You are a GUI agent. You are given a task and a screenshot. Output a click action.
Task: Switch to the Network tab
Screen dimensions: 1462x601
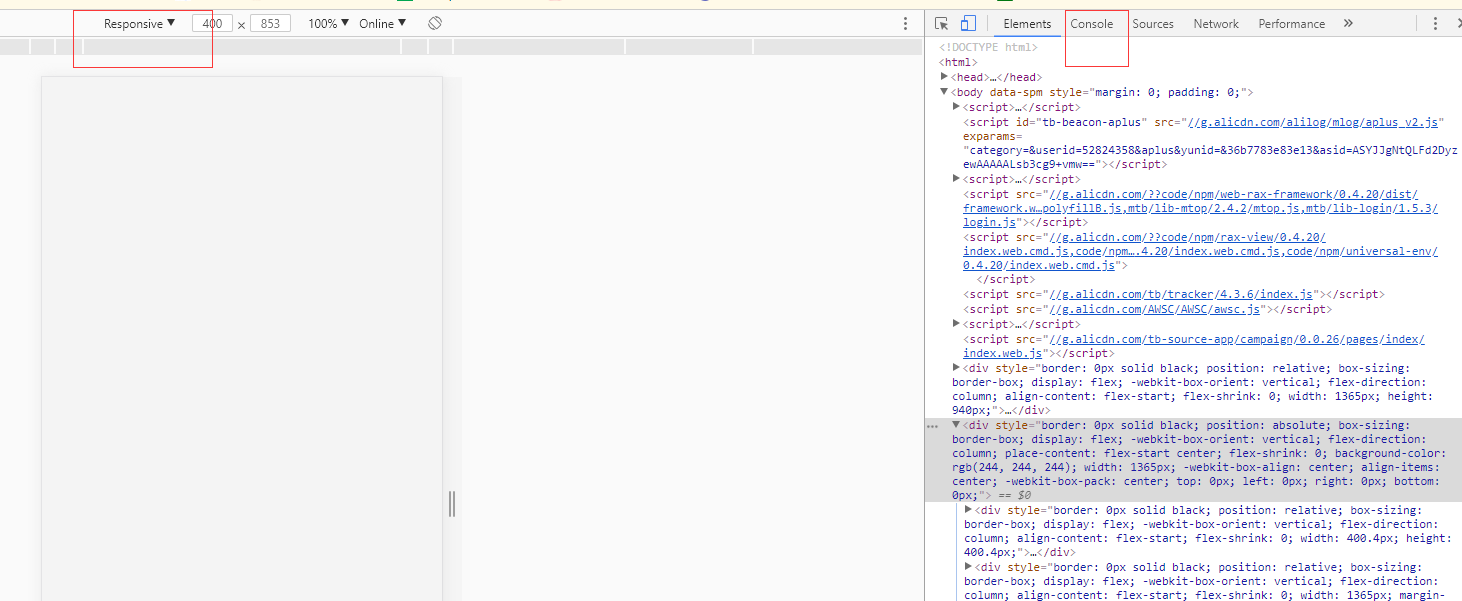click(x=1216, y=24)
